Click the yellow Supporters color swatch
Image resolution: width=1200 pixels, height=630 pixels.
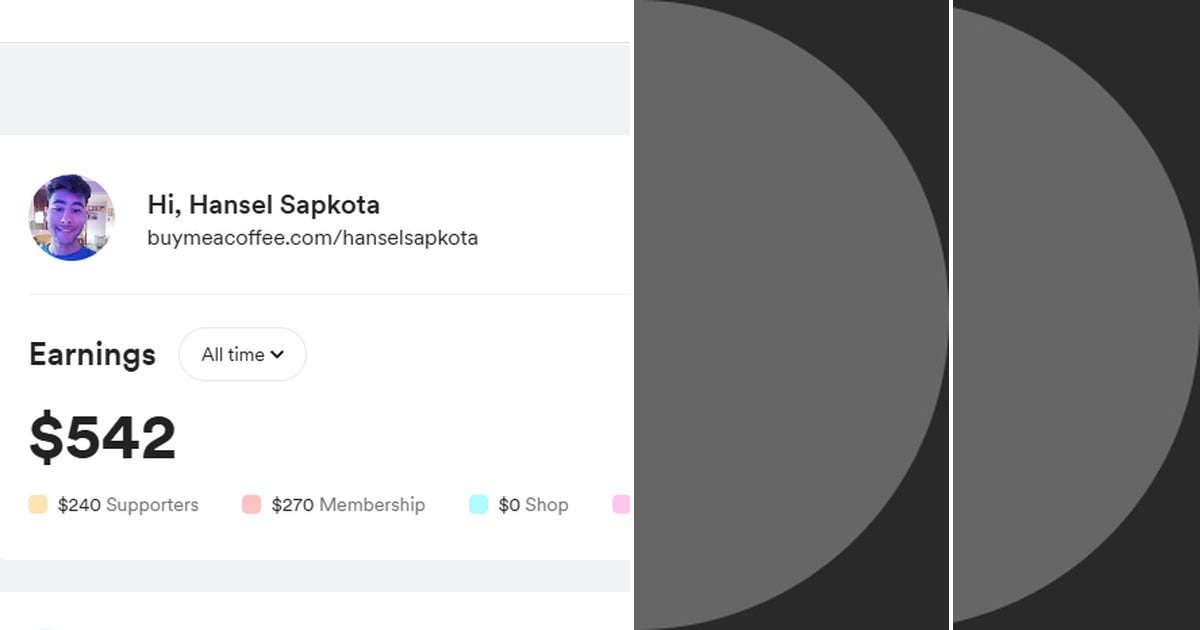[x=38, y=505]
